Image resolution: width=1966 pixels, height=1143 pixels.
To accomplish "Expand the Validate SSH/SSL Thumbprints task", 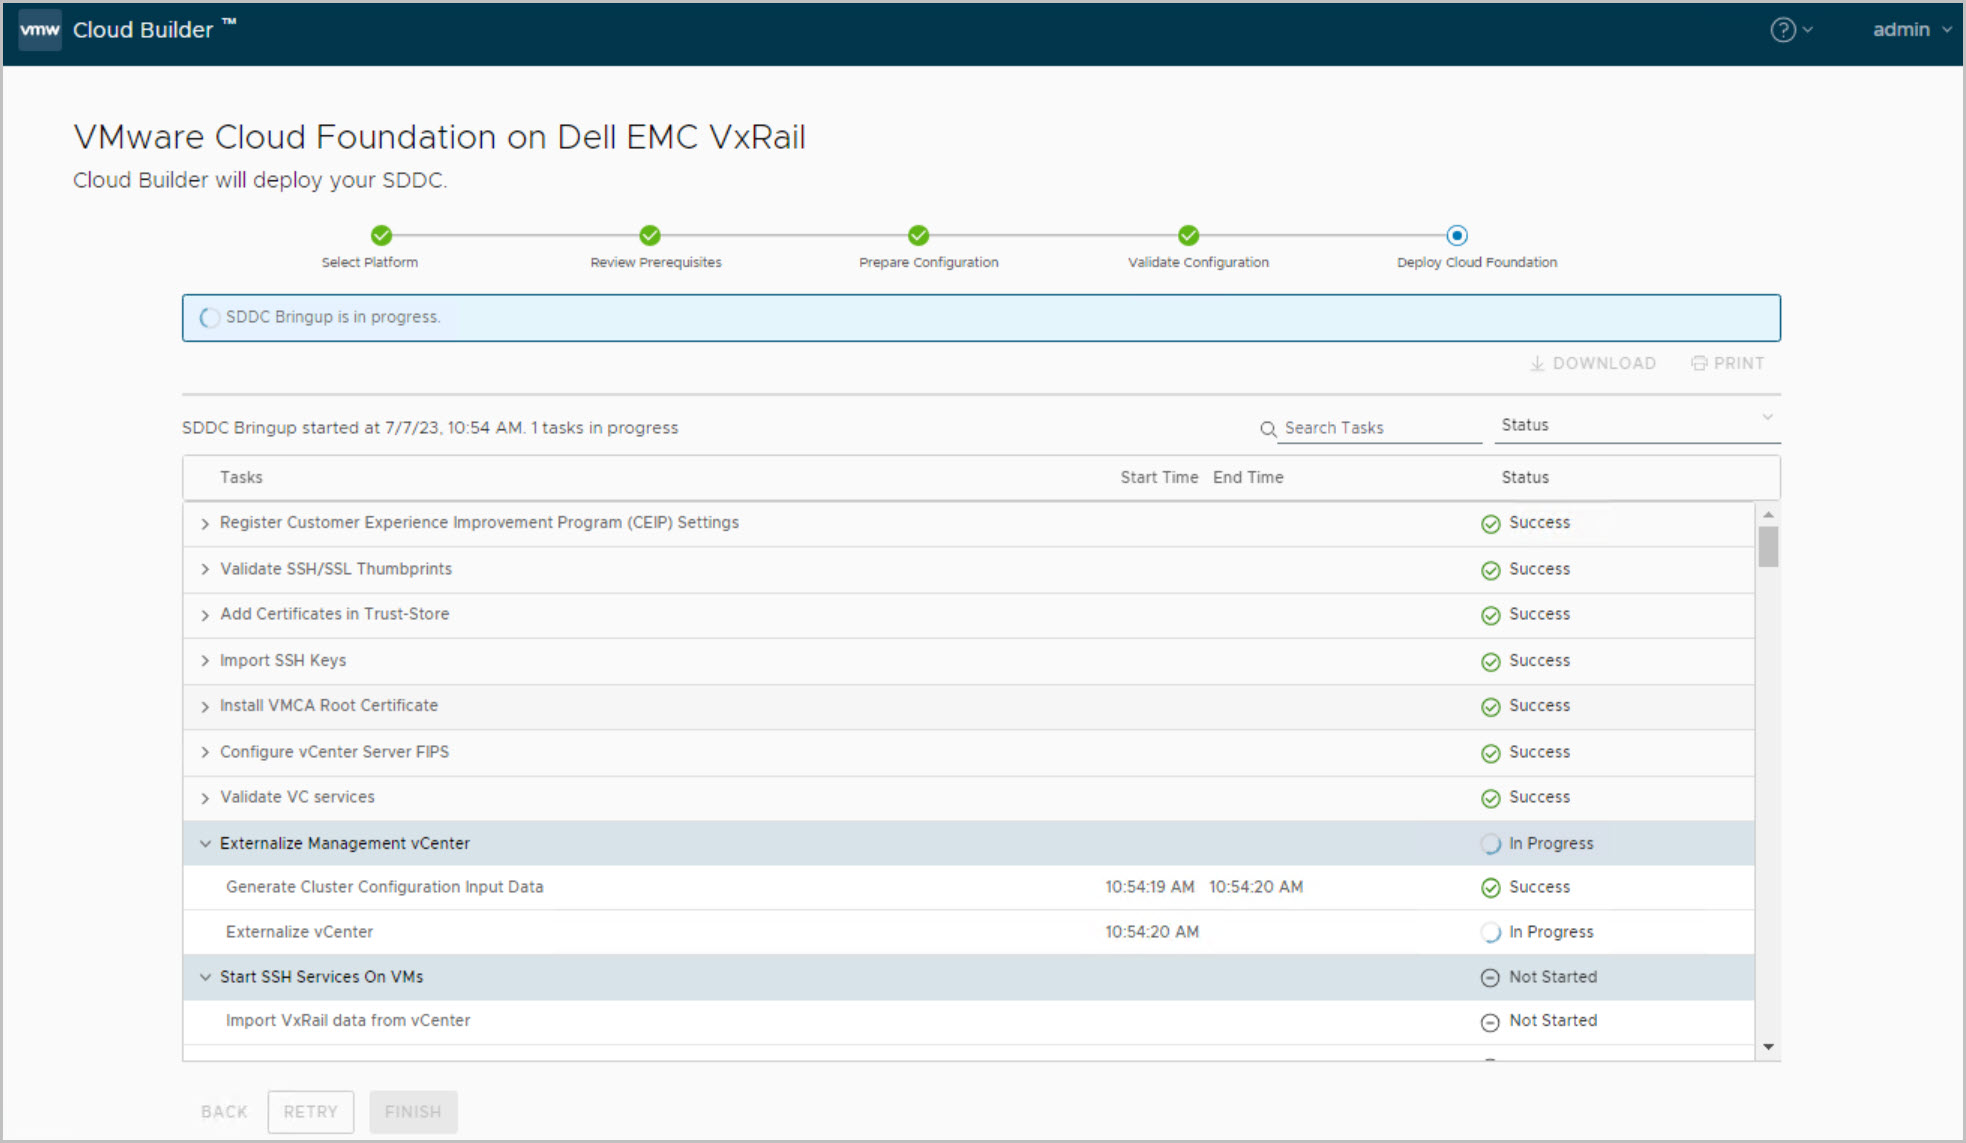I will [205, 569].
